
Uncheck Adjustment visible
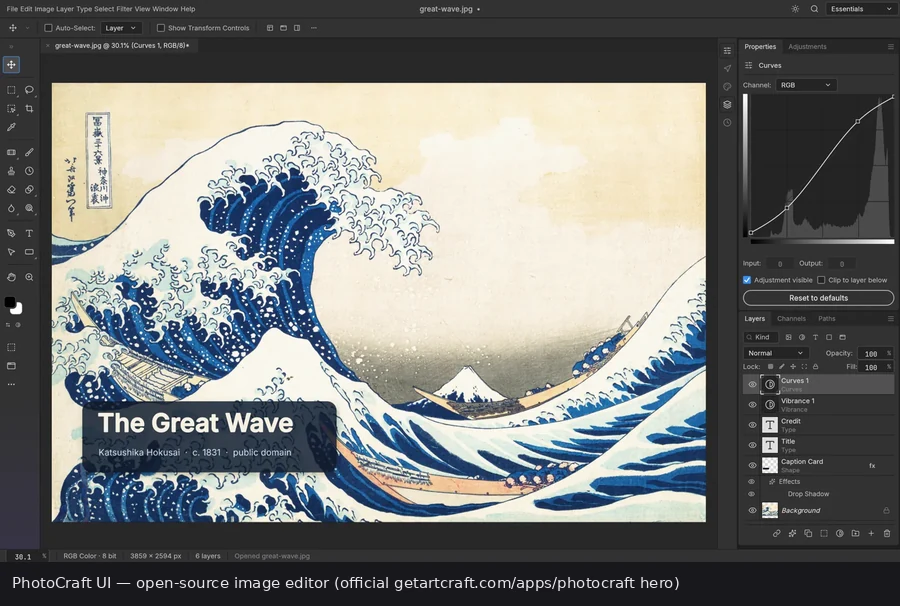point(747,280)
